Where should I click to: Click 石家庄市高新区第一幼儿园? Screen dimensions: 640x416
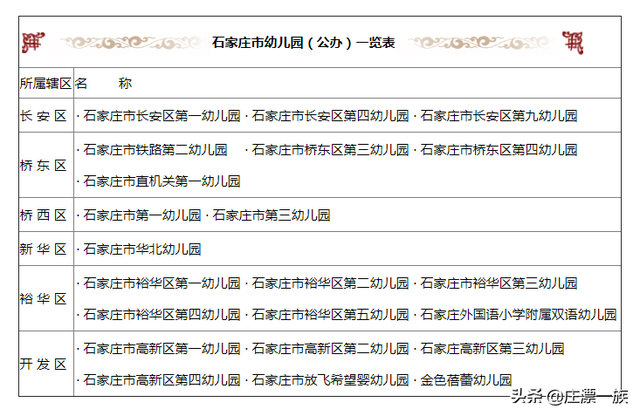click(x=162, y=348)
